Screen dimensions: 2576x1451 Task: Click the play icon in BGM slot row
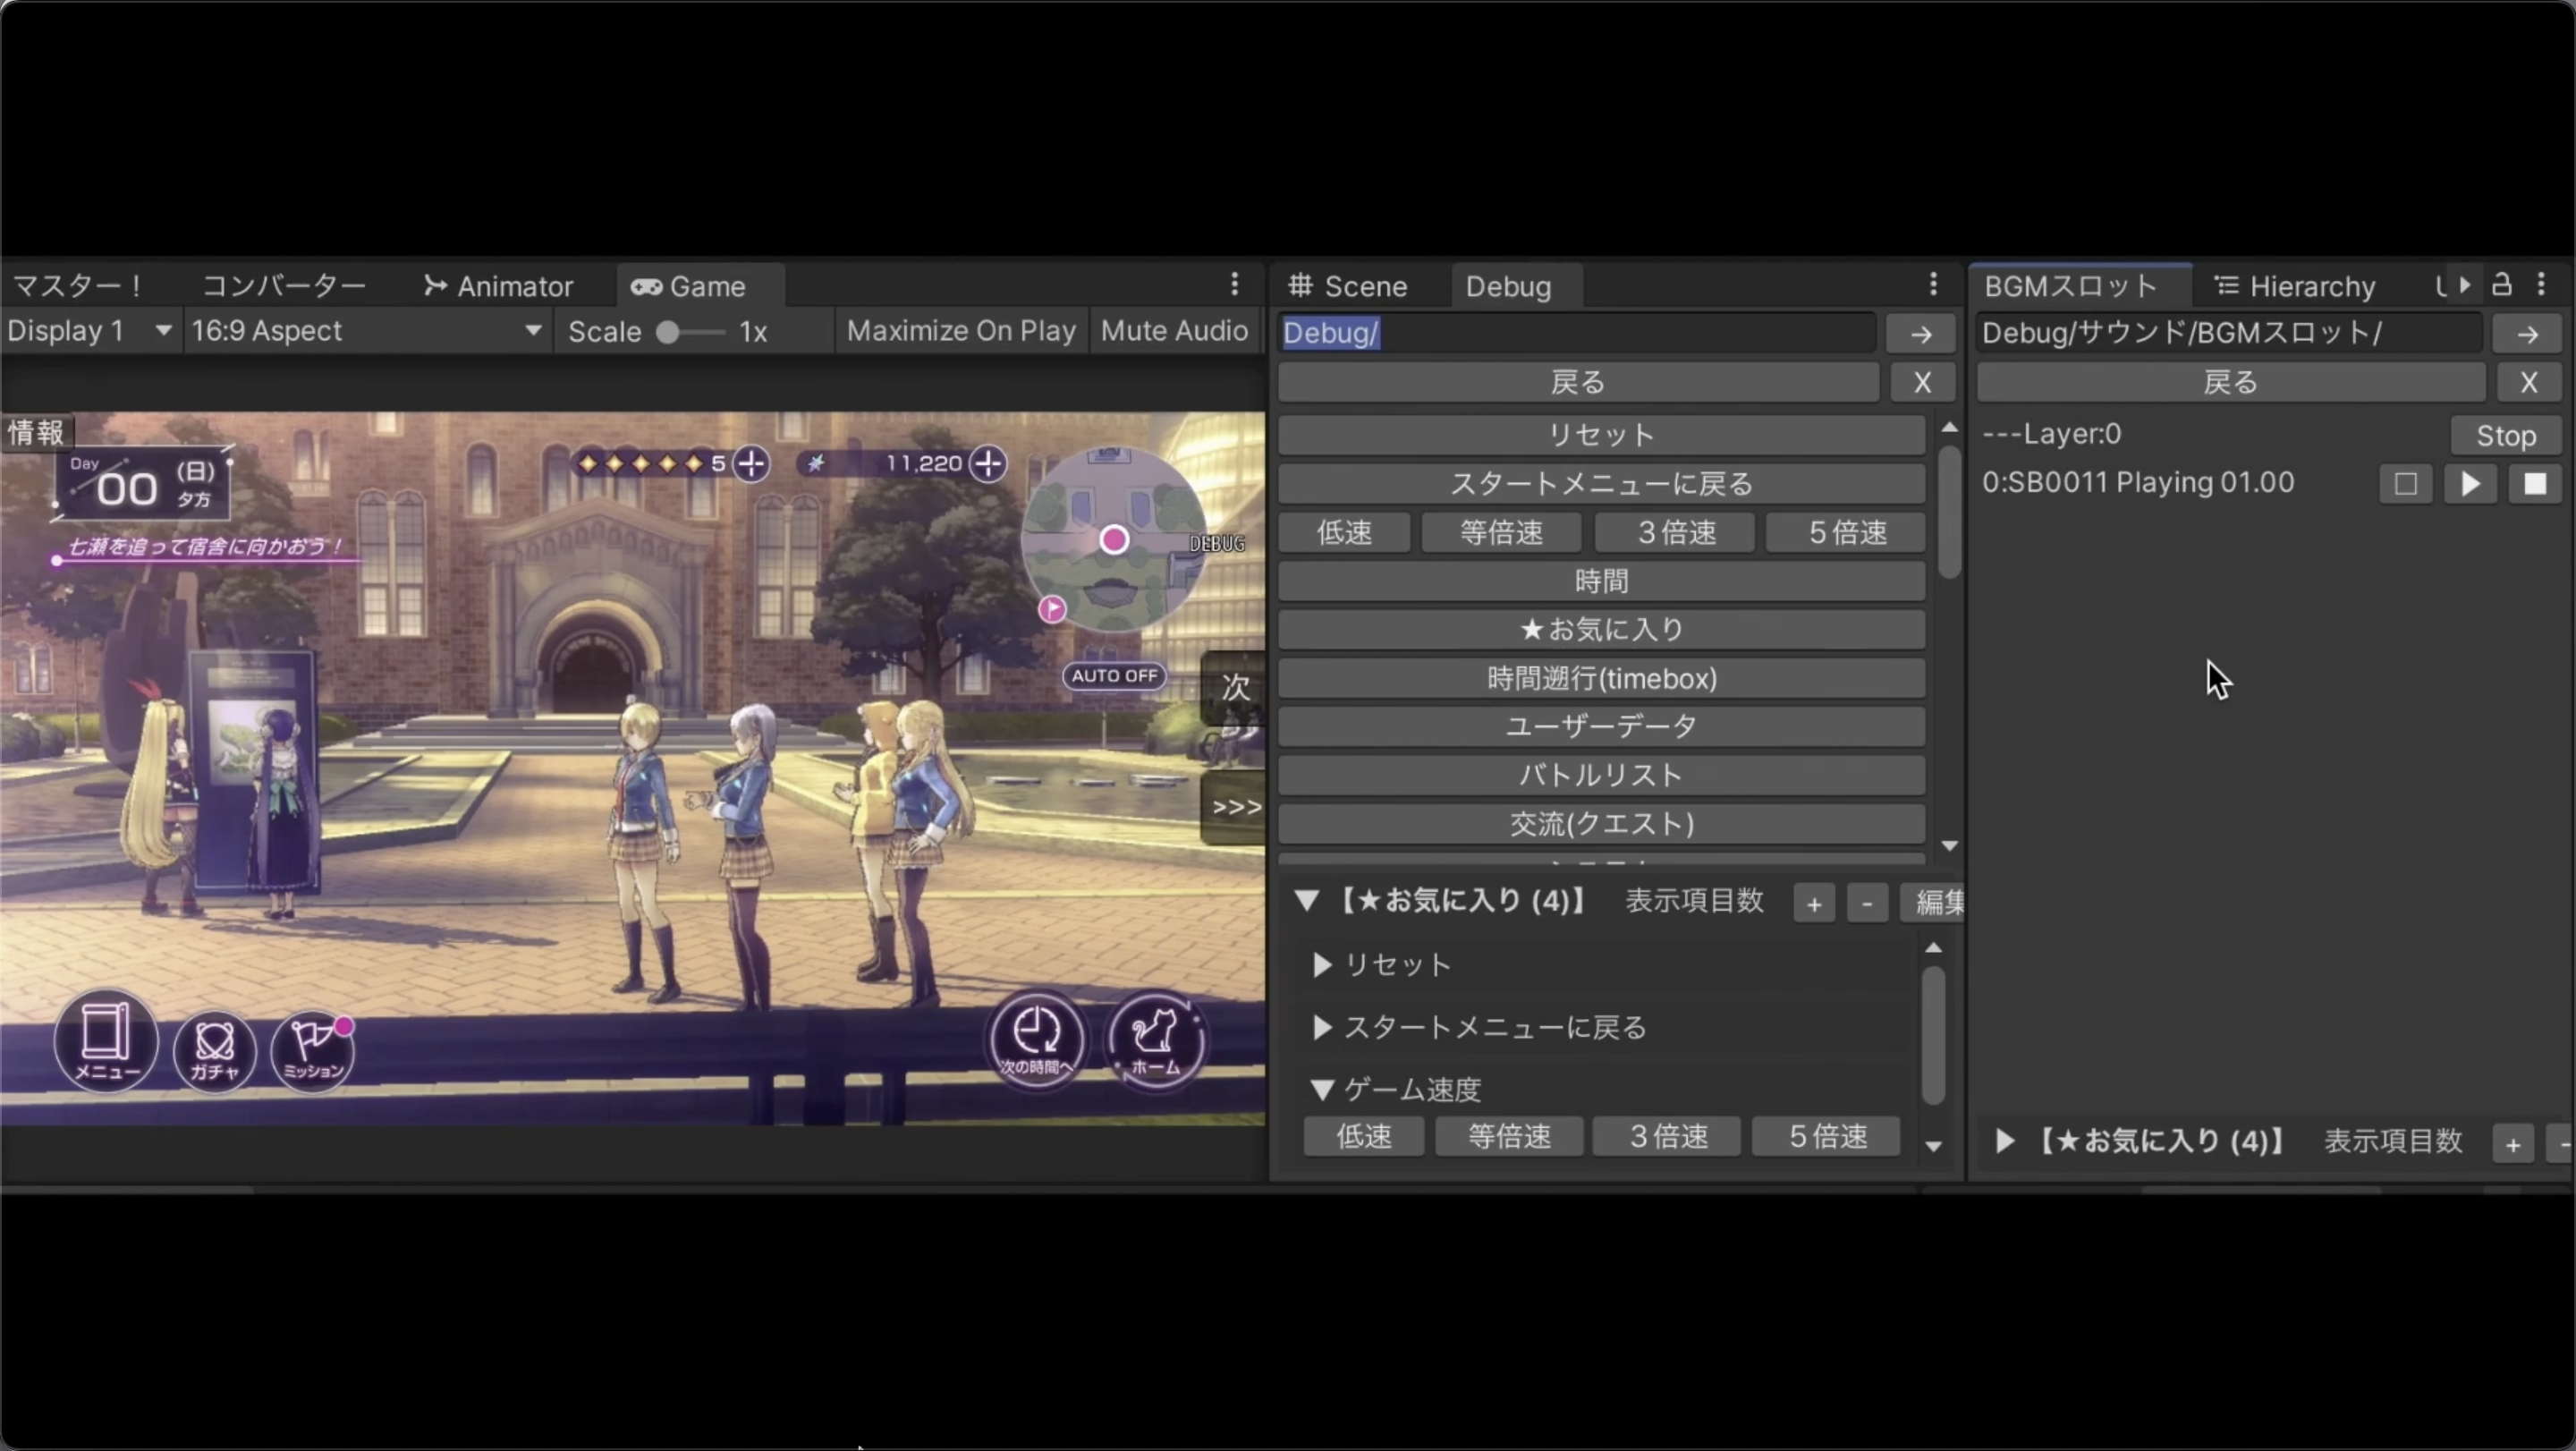[2470, 484]
